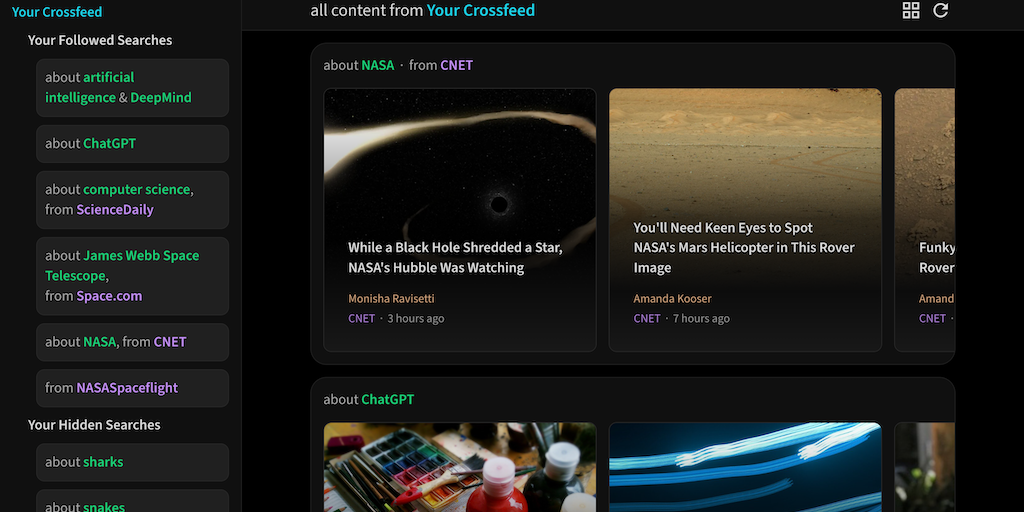The width and height of the screenshot is (1024, 512).
Task: Open Your Crossfeed sidebar heading
Action: (57, 11)
